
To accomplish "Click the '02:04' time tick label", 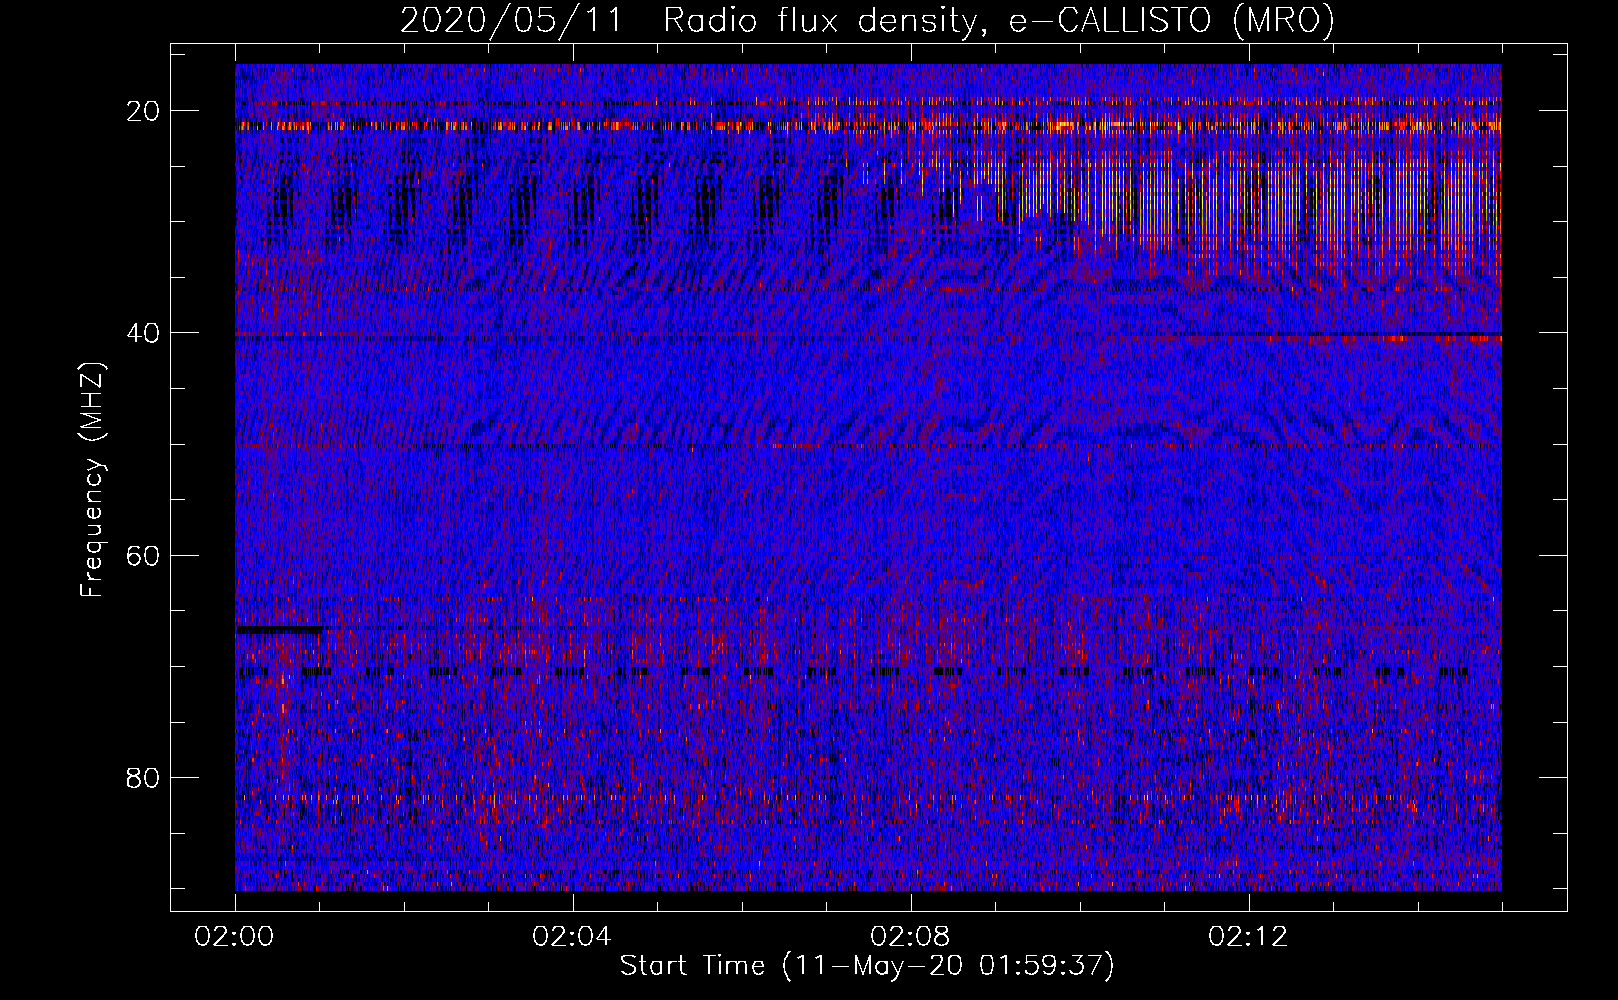I will (x=573, y=936).
